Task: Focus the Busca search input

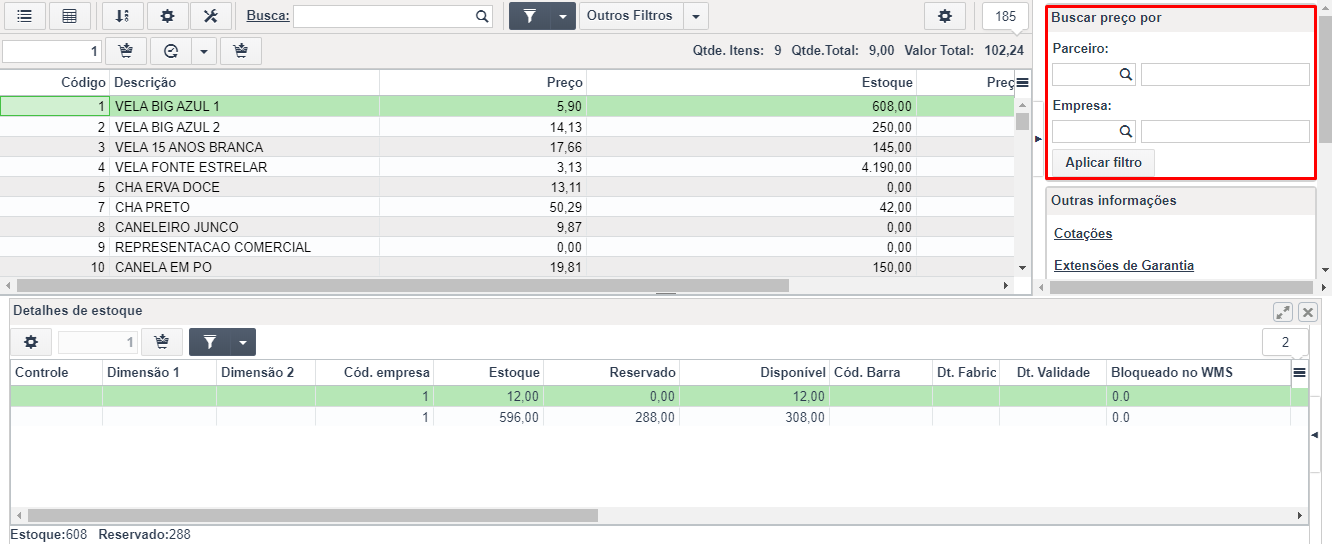Action: tap(385, 16)
